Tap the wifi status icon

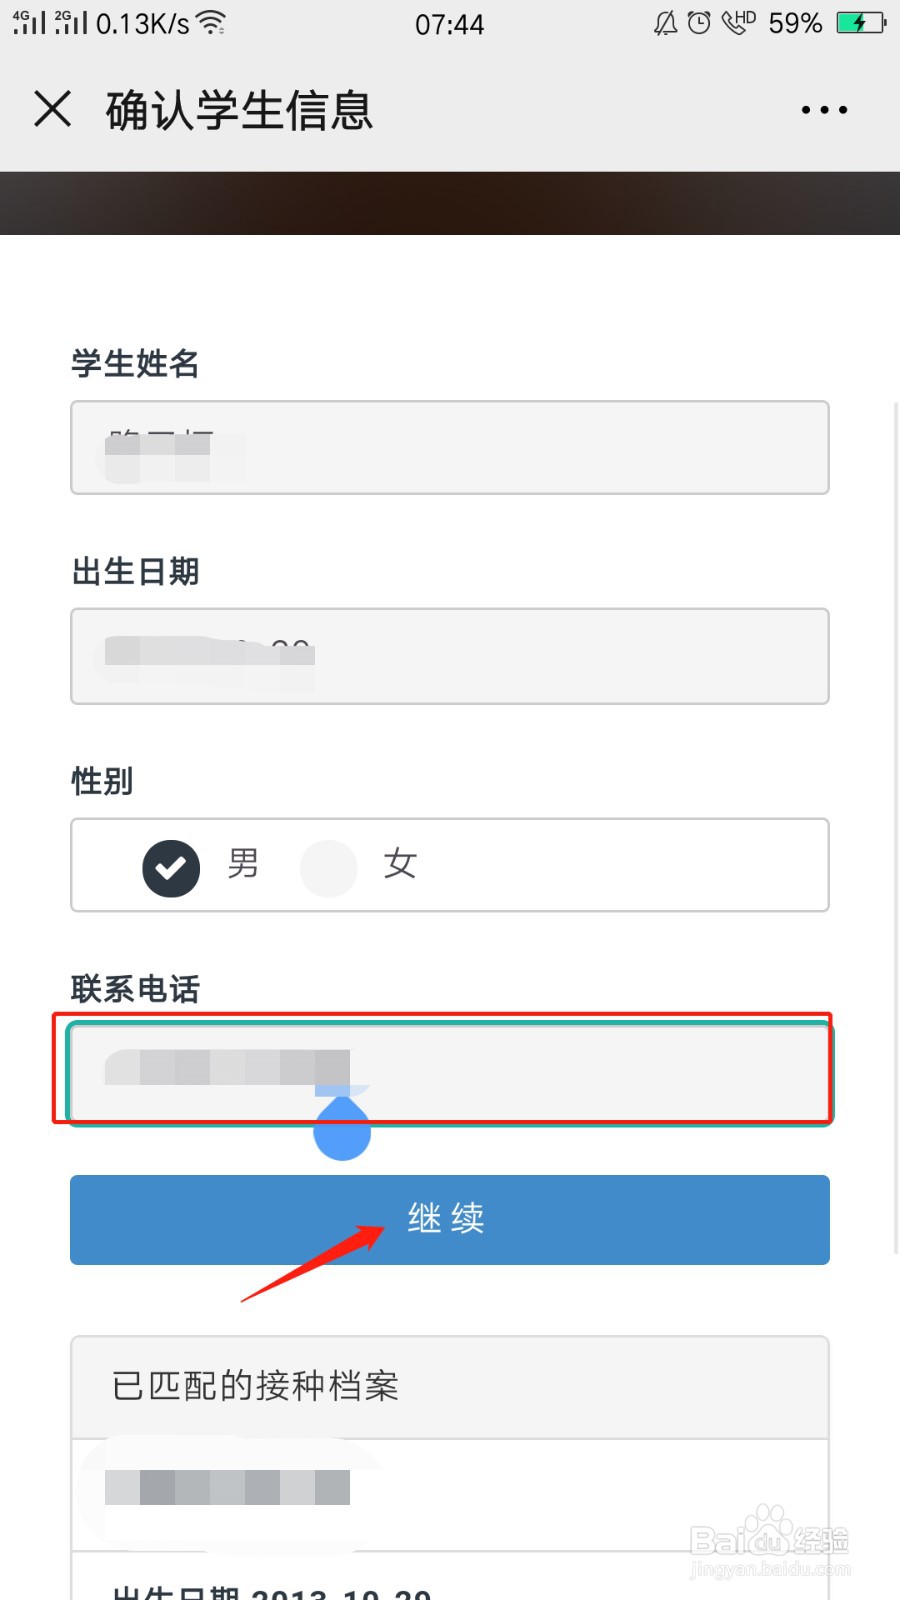pos(211,22)
